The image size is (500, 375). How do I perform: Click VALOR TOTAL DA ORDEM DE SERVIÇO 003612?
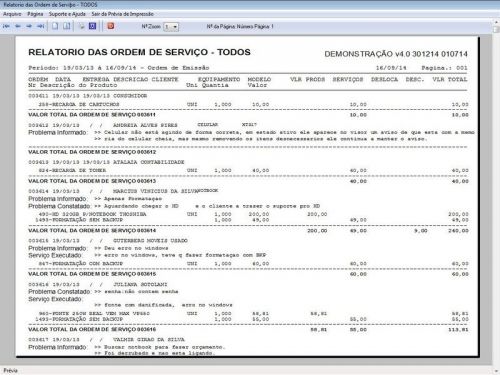click(x=92, y=152)
